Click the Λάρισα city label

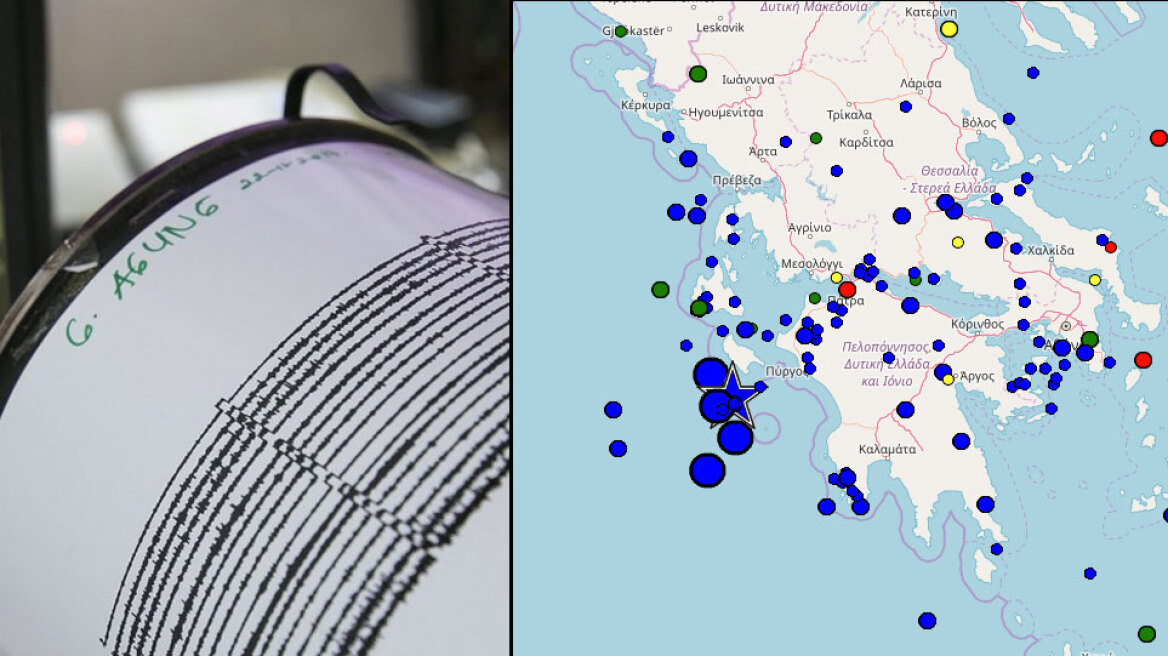[919, 83]
